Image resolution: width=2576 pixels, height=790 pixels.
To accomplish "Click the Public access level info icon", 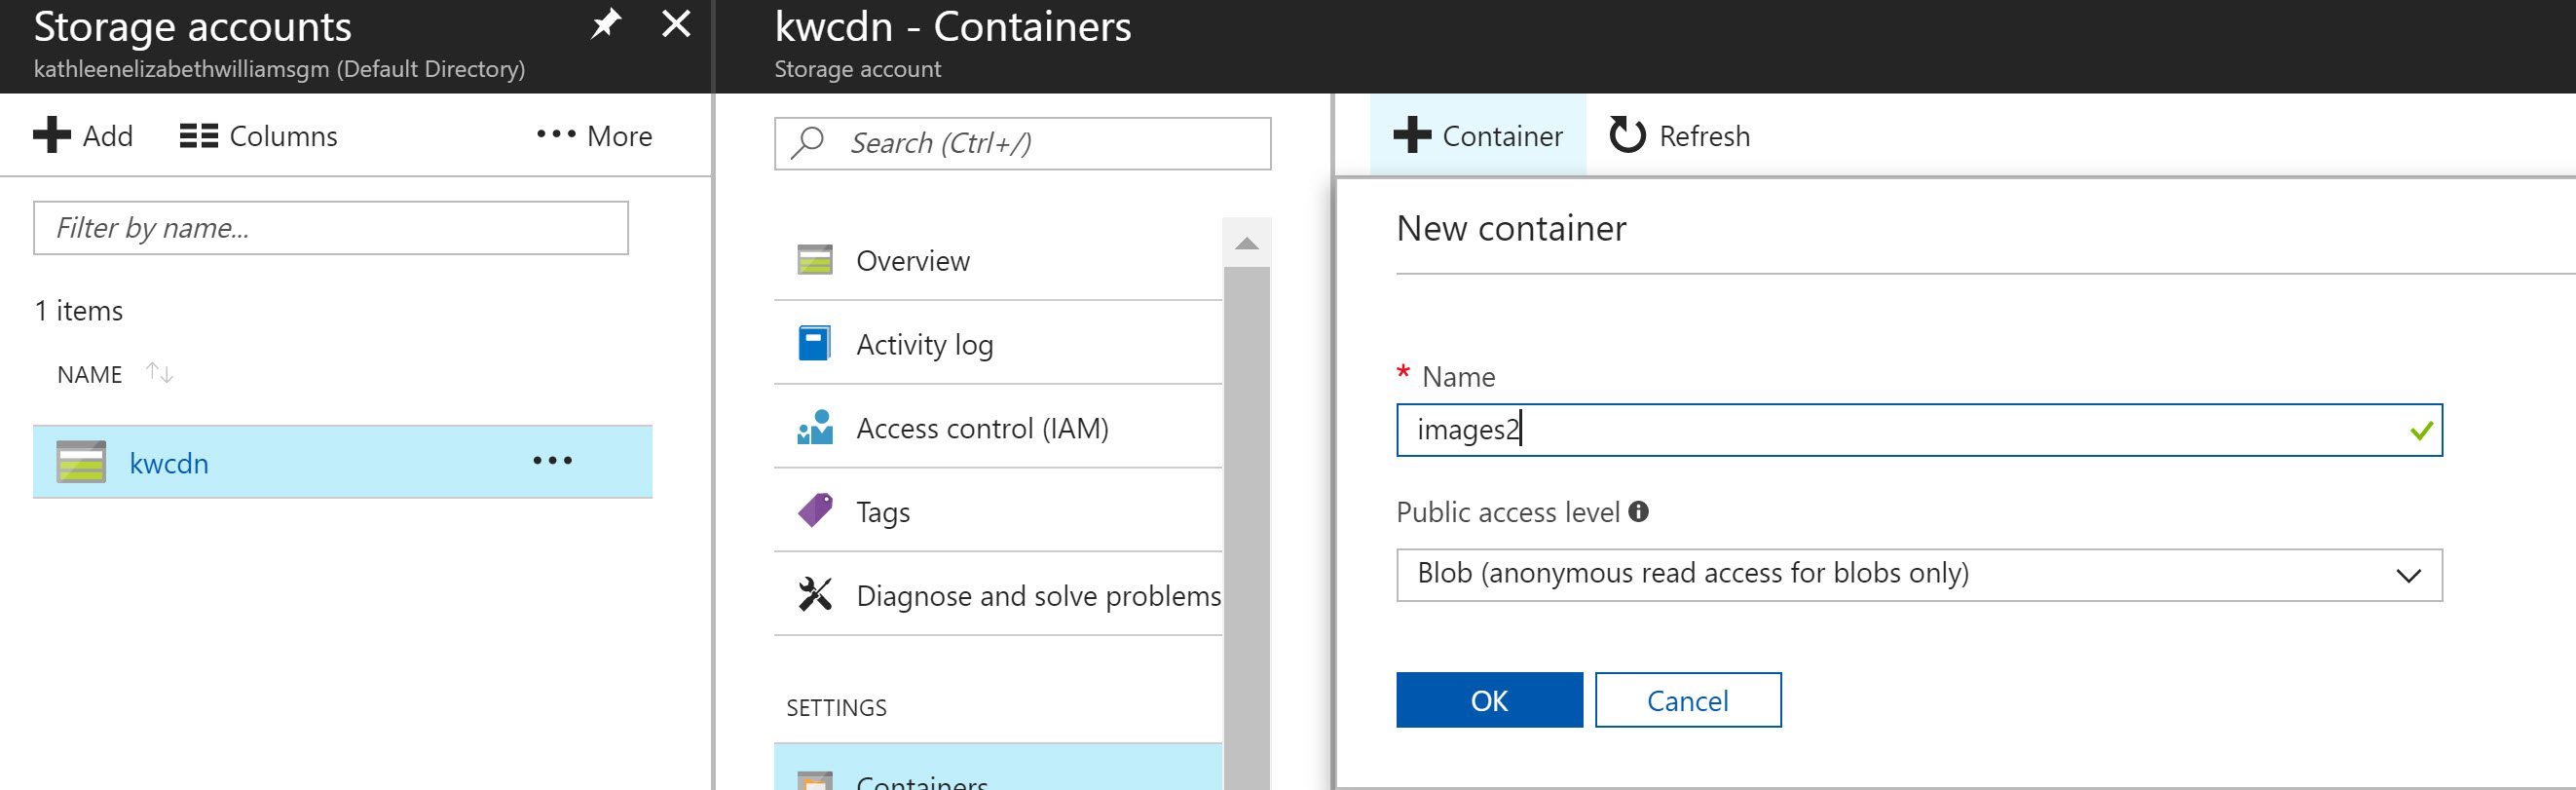I will (1638, 511).
